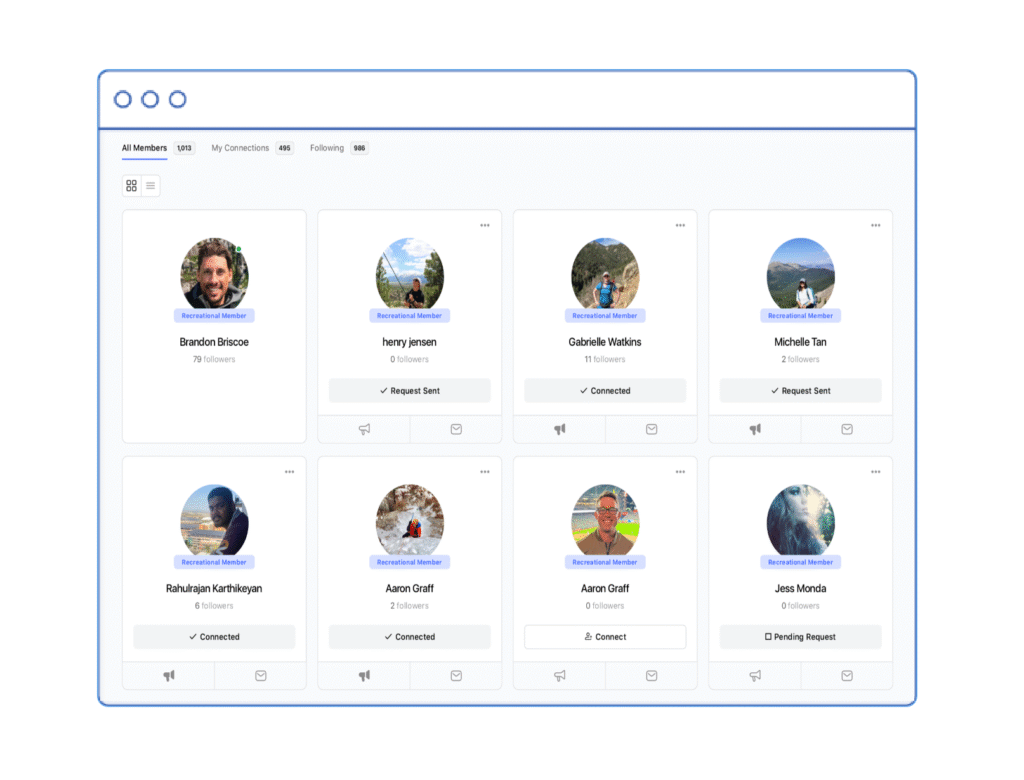Click envelope icon on Jess Monda's card

tap(847, 676)
